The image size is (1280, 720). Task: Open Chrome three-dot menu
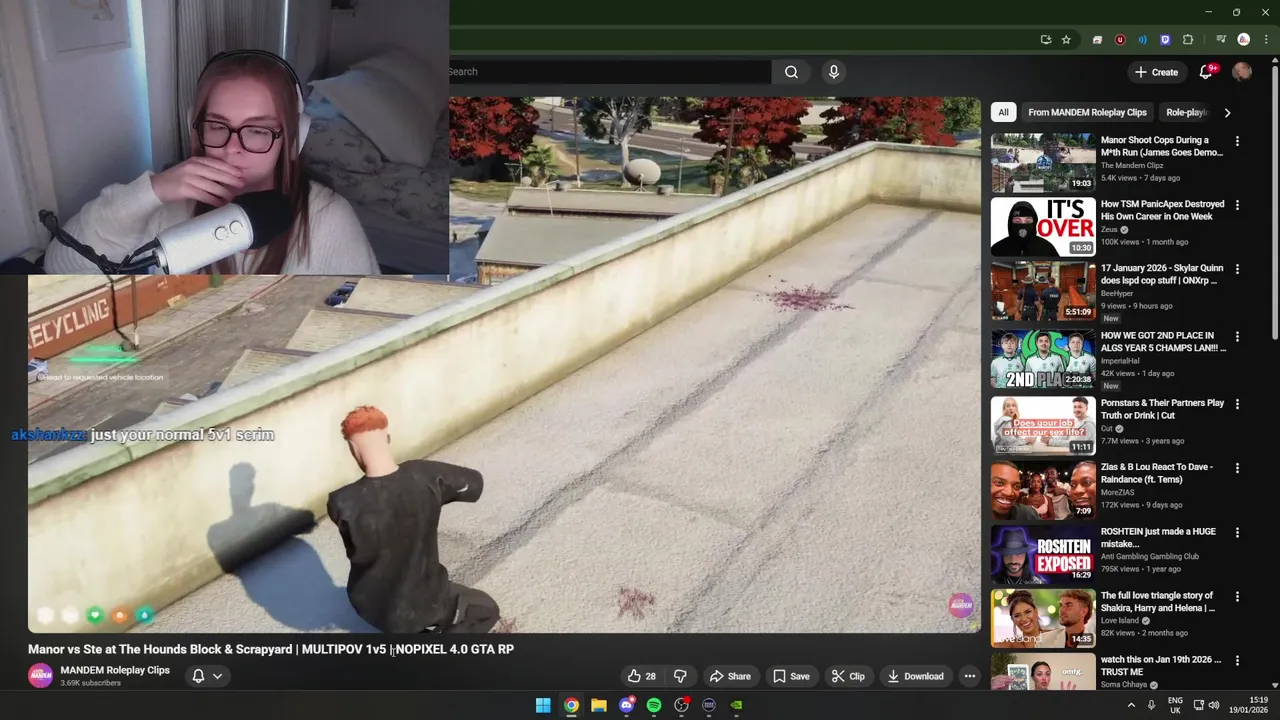pos(1266,40)
